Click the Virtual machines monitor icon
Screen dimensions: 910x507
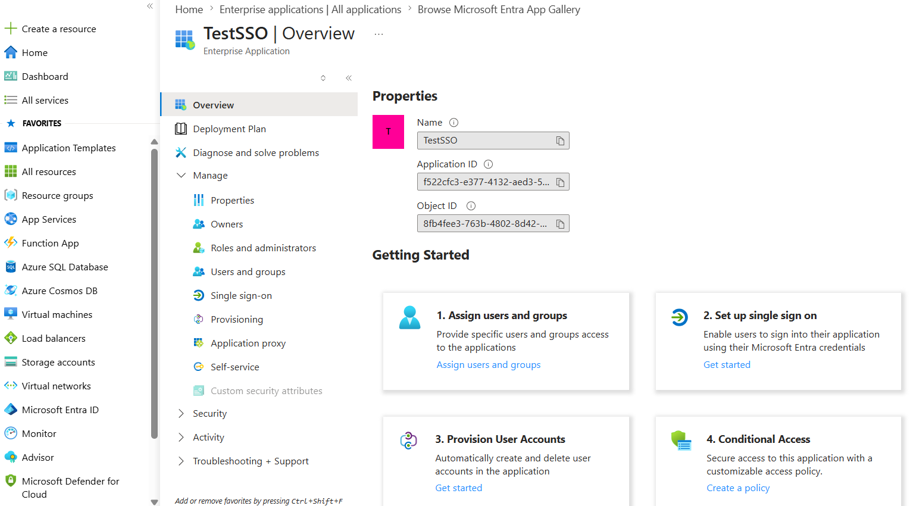click(x=10, y=314)
